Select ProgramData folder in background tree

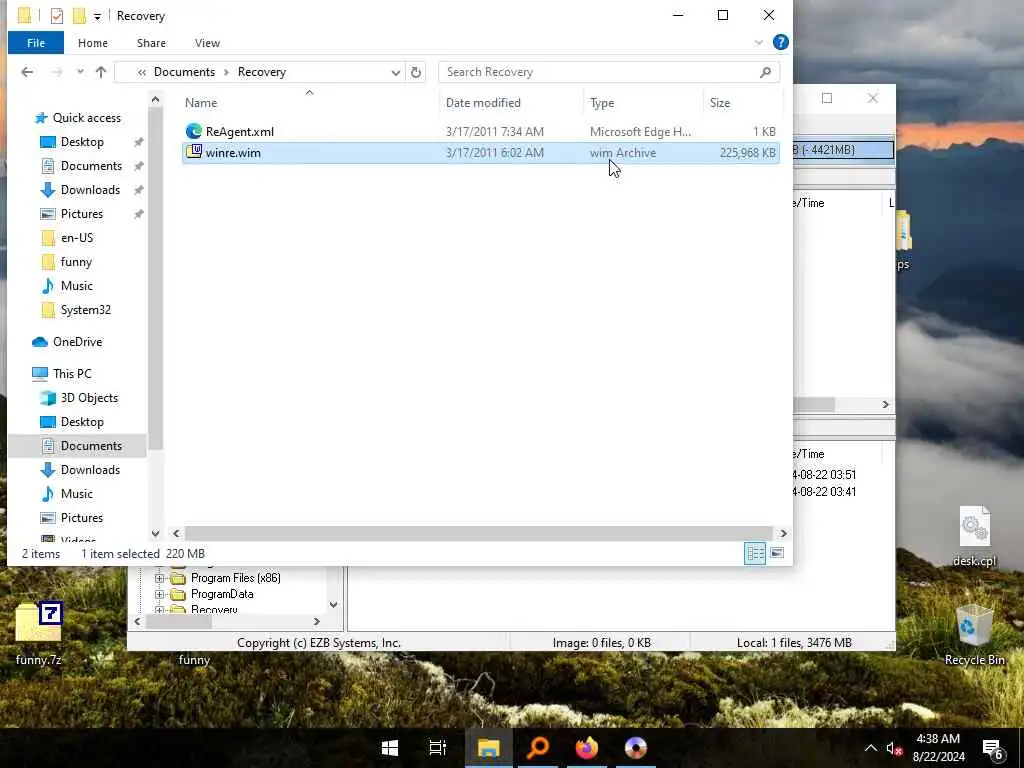221,594
